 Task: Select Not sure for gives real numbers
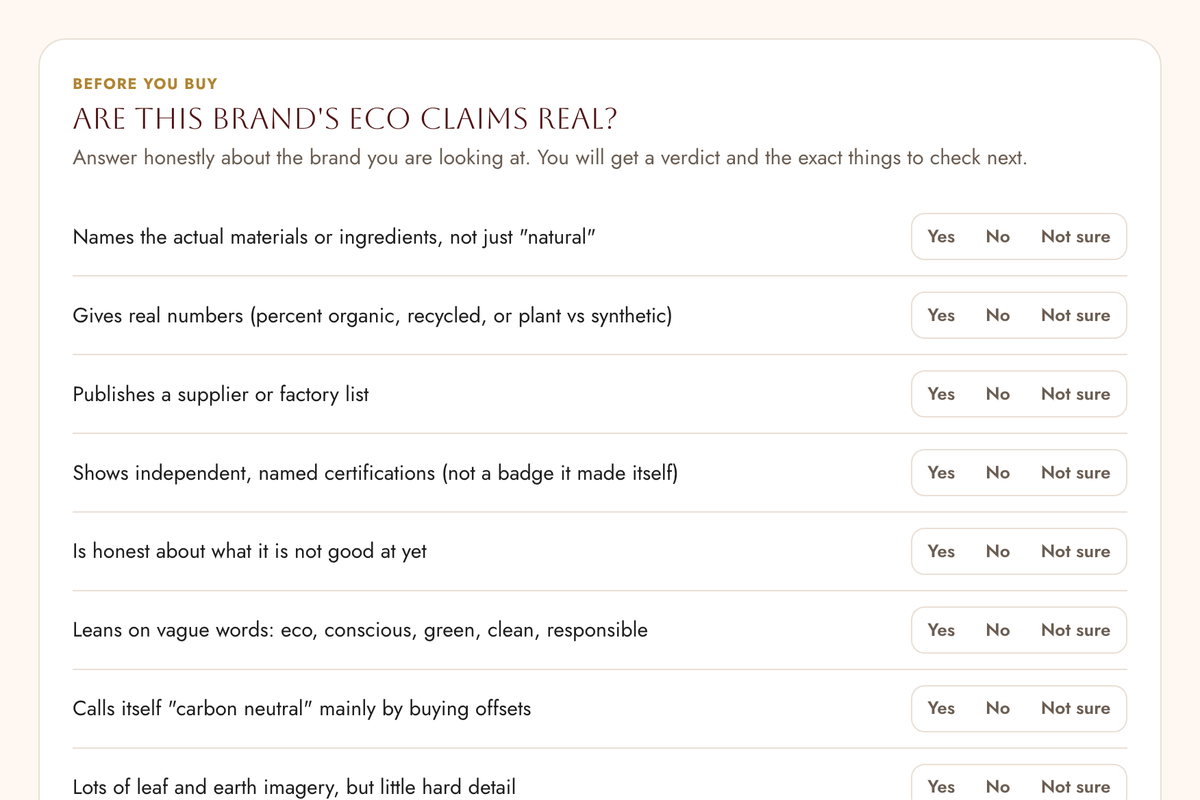pyautogui.click(x=1075, y=315)
